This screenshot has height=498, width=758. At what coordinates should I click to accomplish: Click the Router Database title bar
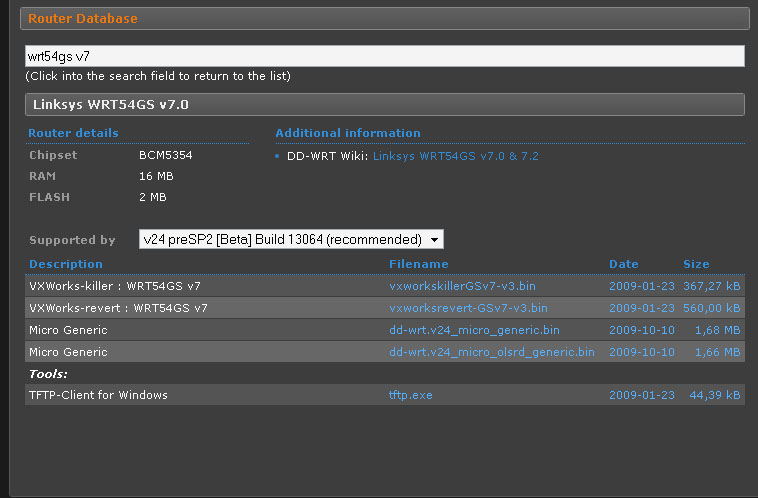pyautogui.click(x=385, y=18)
